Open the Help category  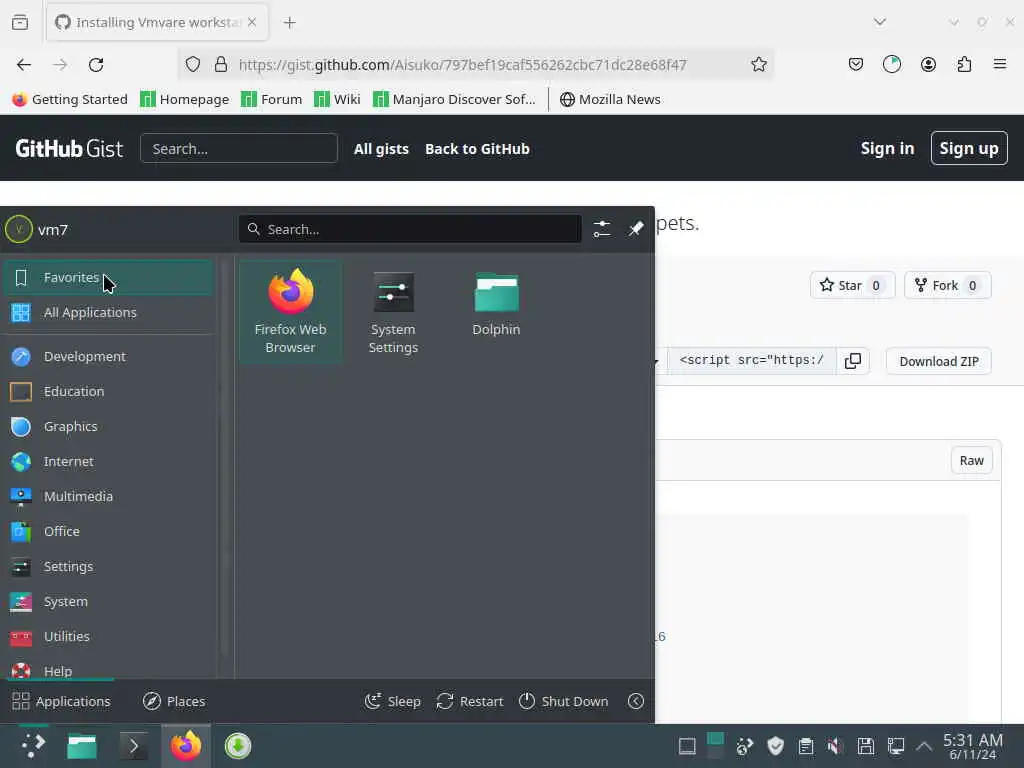click(x=108, y=670)
